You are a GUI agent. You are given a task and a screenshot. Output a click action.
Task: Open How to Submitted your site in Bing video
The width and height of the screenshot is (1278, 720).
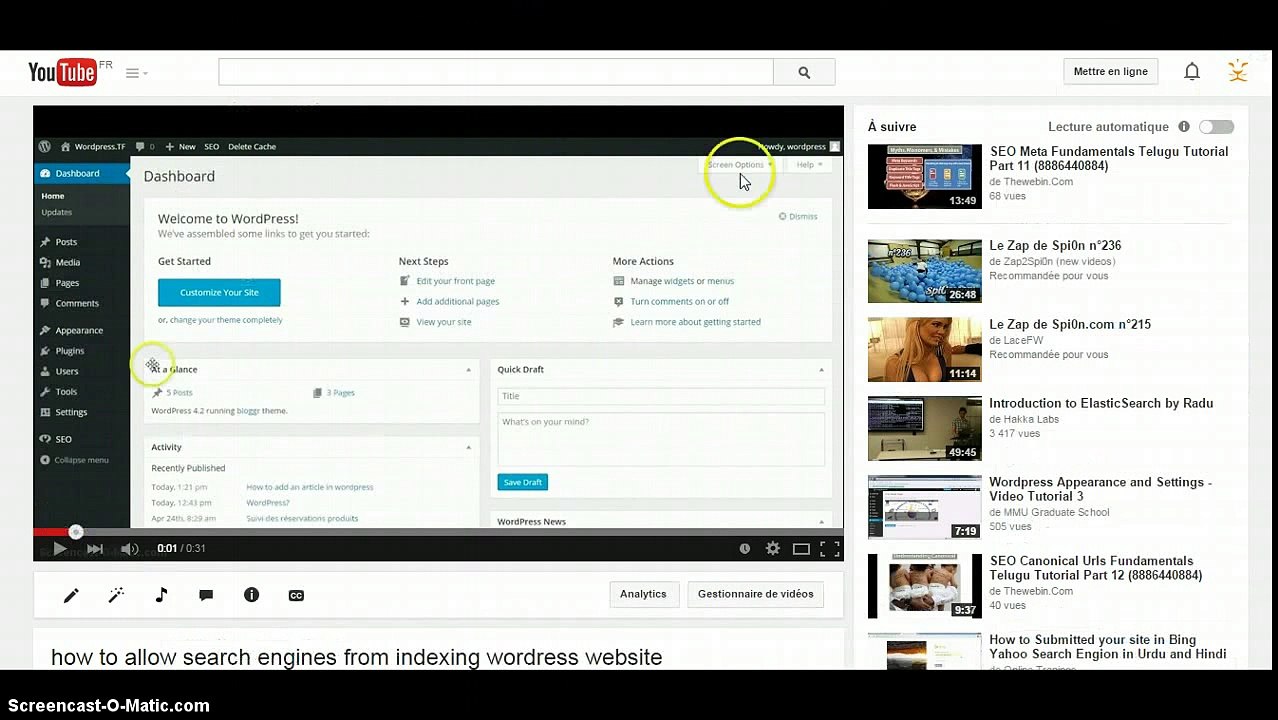click(1107, 647)
